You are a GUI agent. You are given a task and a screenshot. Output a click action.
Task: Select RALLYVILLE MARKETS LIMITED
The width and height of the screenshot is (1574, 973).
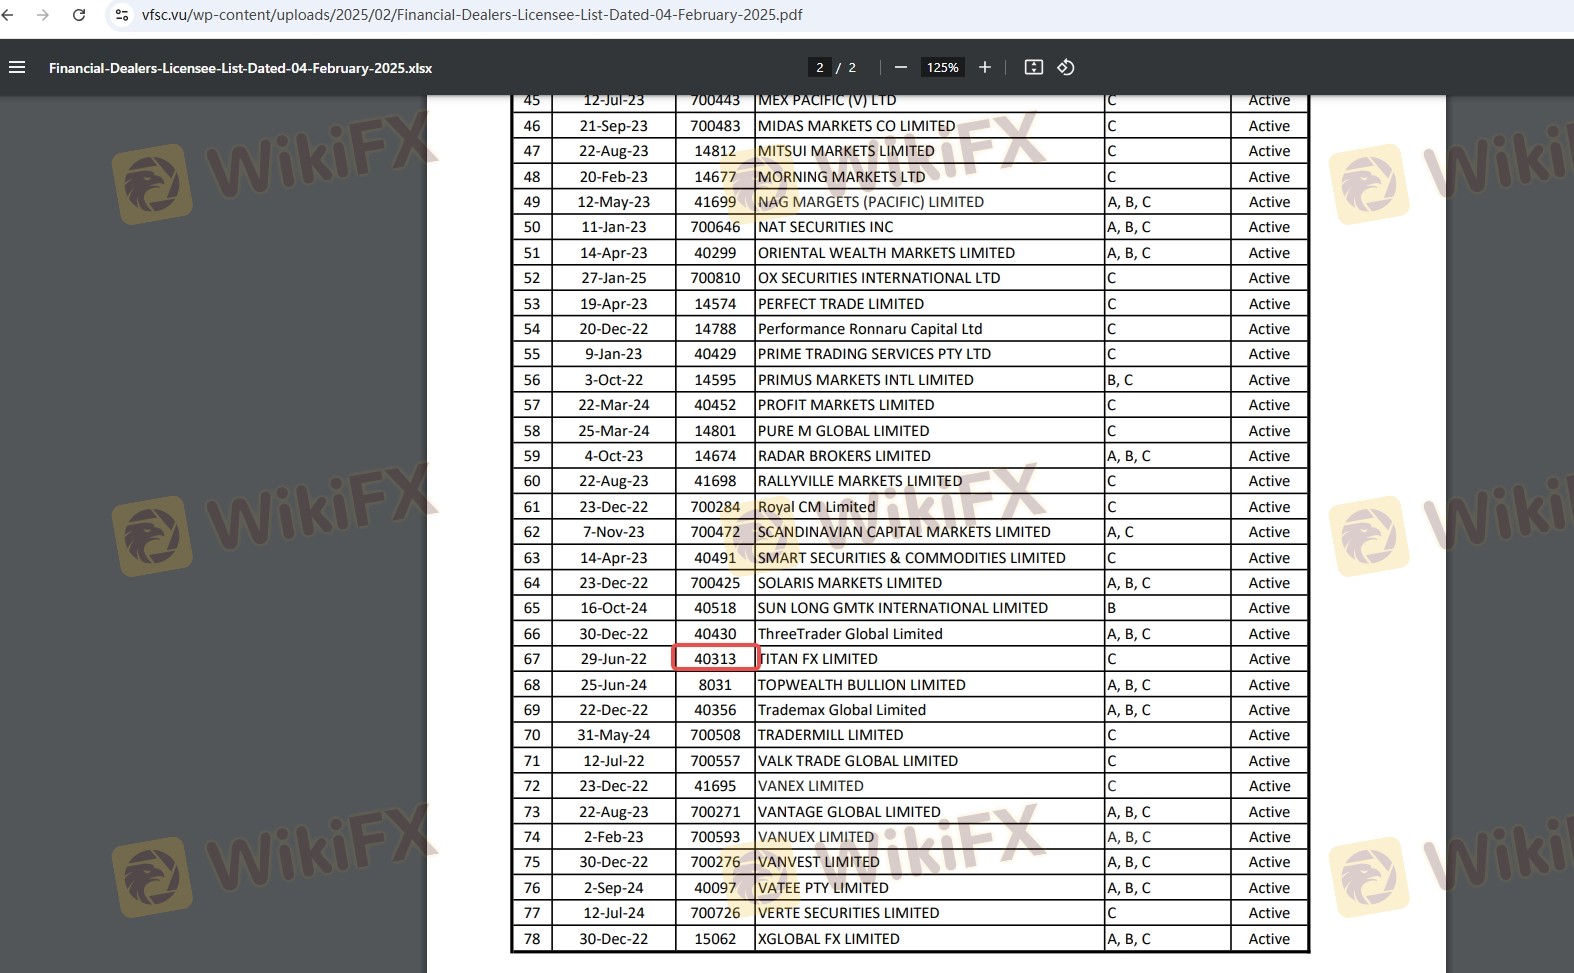860,481
